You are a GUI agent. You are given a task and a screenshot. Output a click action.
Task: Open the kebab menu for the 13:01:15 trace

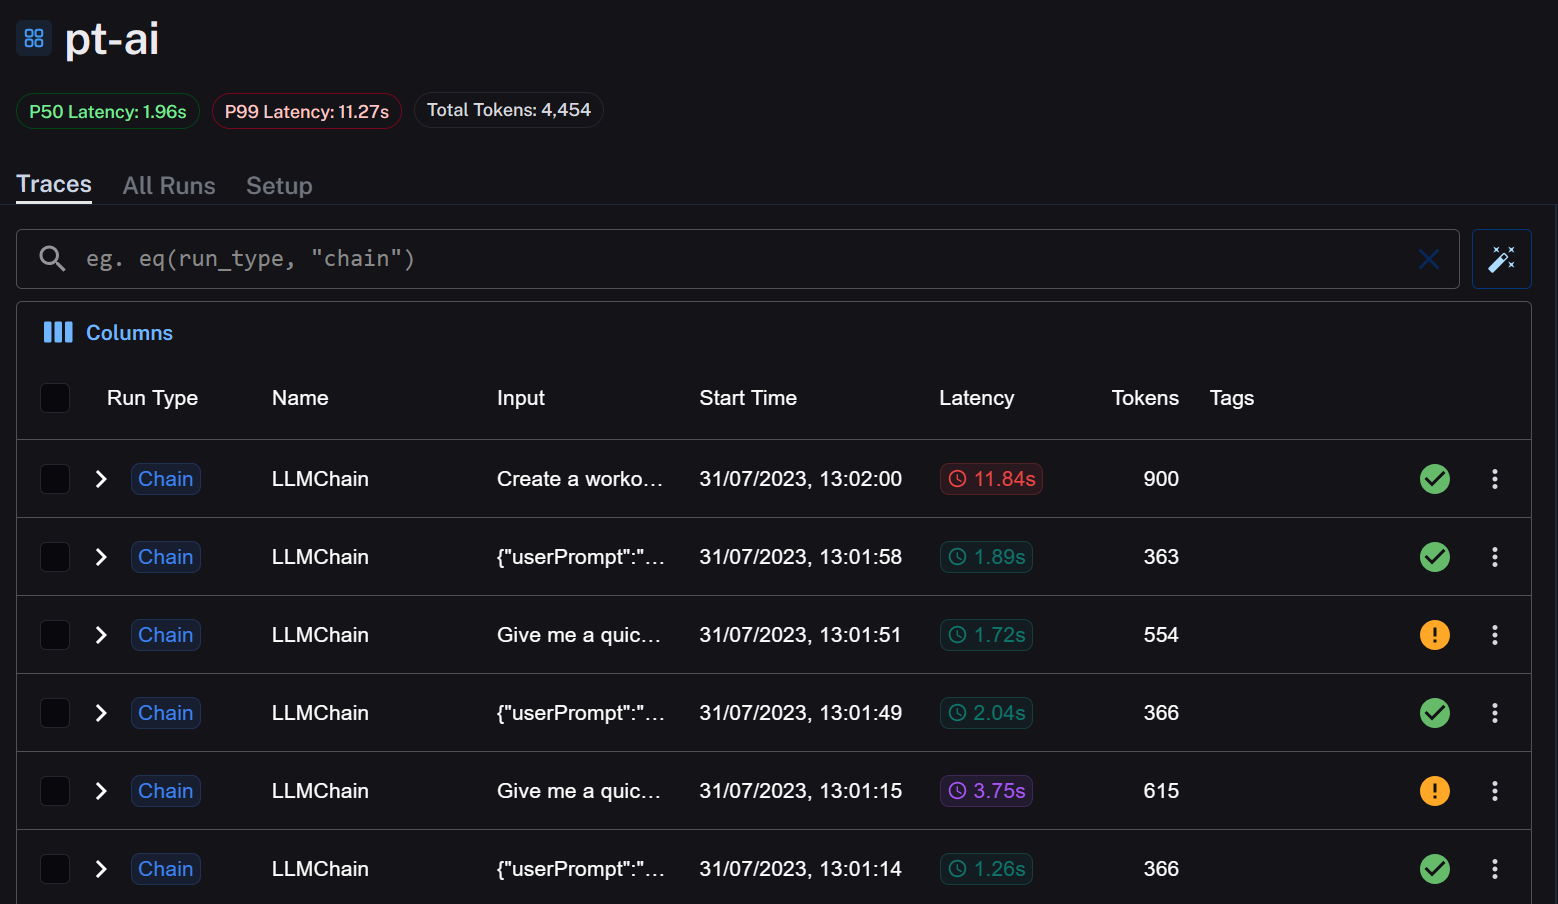click(1494, 791)
